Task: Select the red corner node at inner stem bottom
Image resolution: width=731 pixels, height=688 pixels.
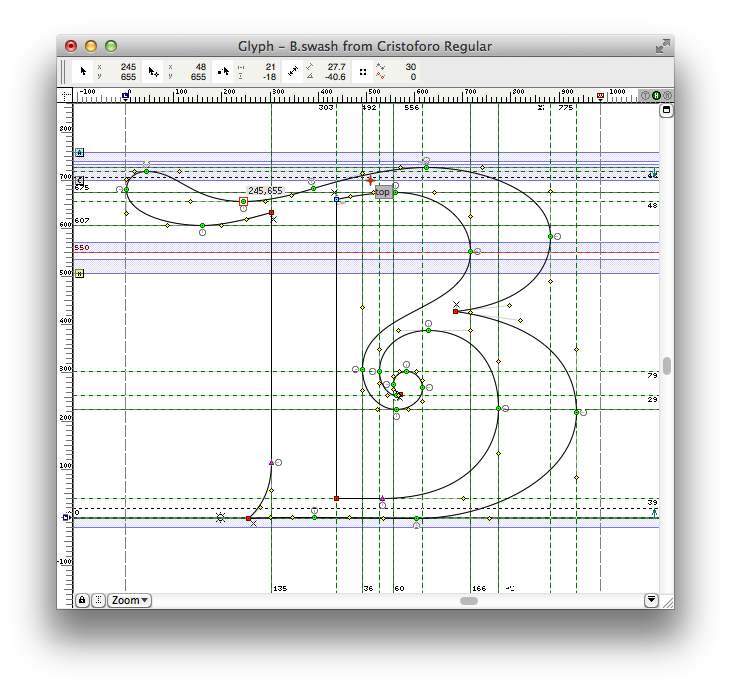Action: point(337,499)
